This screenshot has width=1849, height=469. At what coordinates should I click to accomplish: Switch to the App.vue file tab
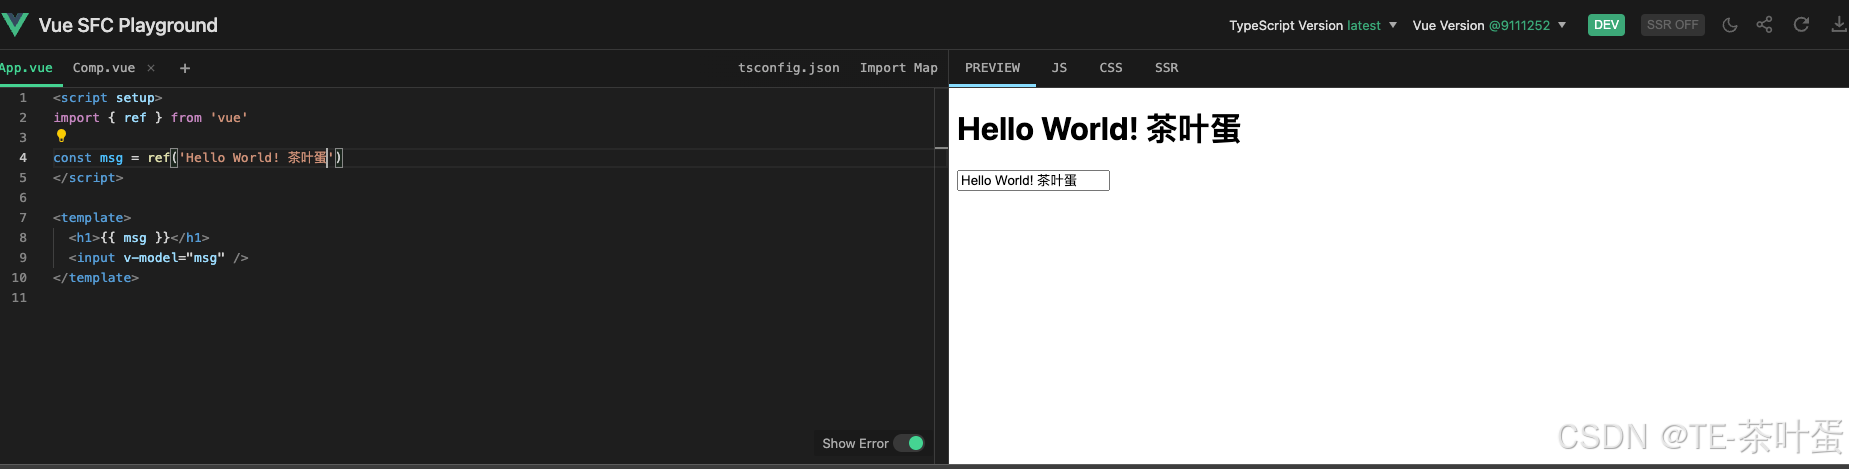26,68
